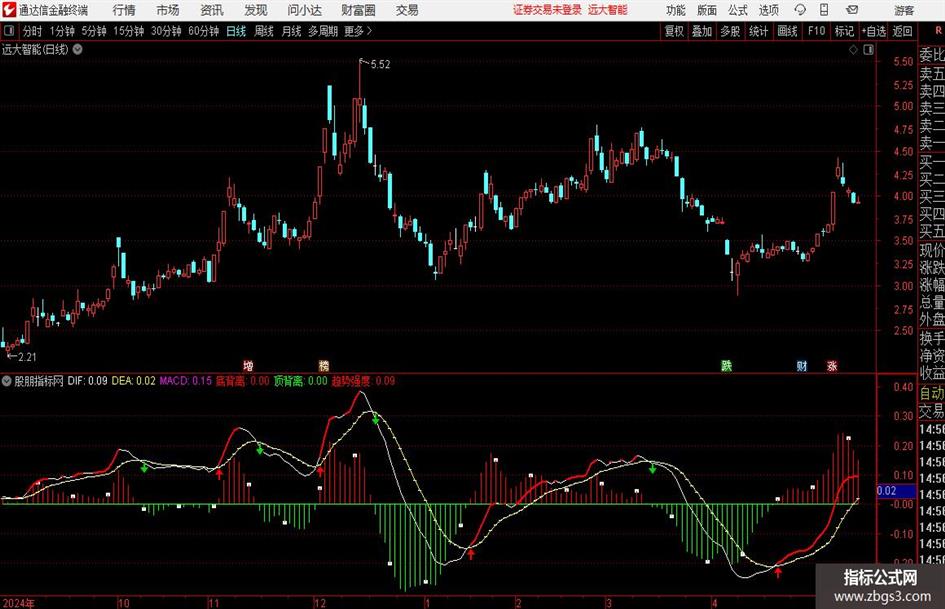Click the 统计 statistics button
The height and width of the screenshot is (609, 945).
click(759, 31)
